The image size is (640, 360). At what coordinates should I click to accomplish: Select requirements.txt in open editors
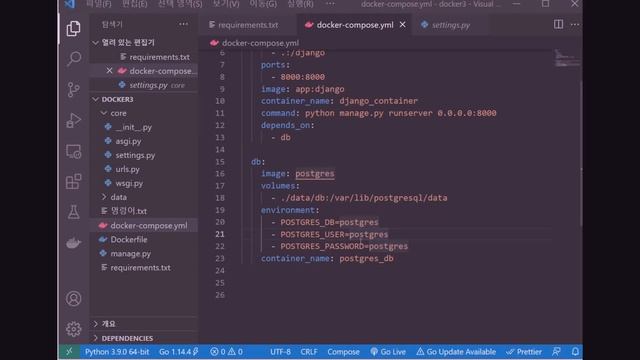(144, 57)
